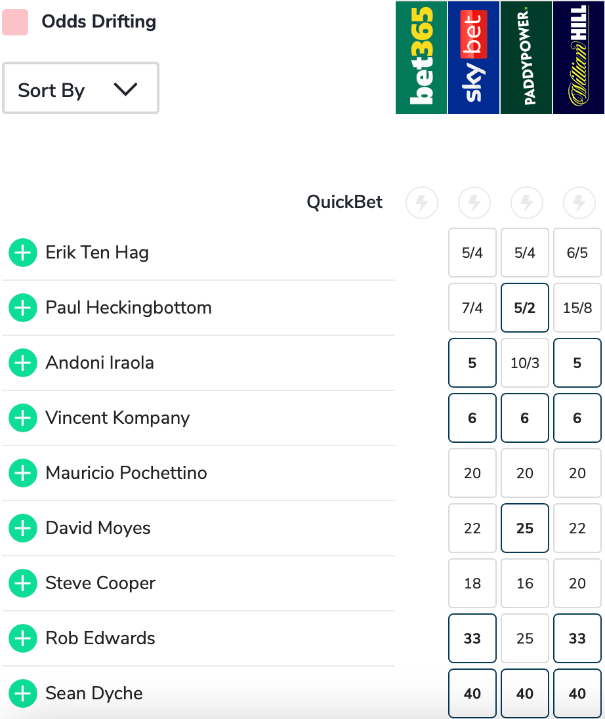
Task: Click the Sky Bet bookmaker logo
Action: [x=473, y=57]
